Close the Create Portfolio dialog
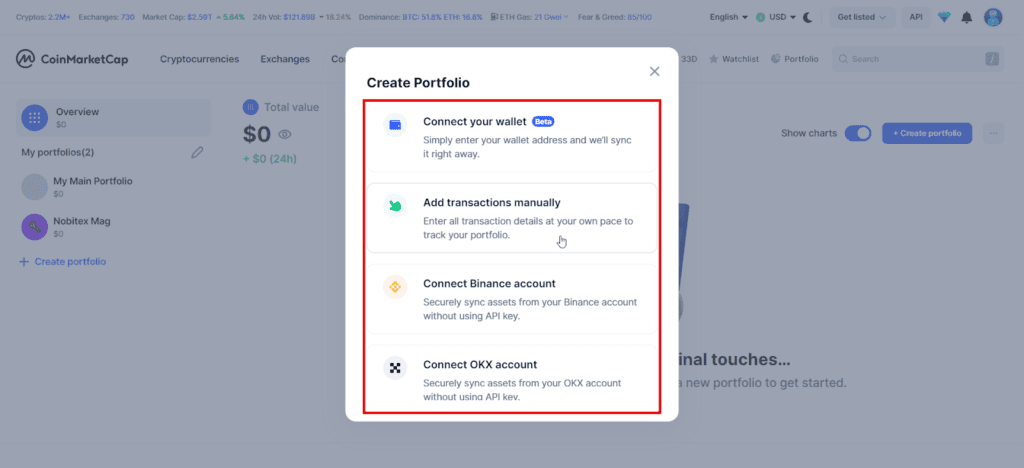Image resolution: width=1024 pixels, height=468 pixels. coord(654,71)
